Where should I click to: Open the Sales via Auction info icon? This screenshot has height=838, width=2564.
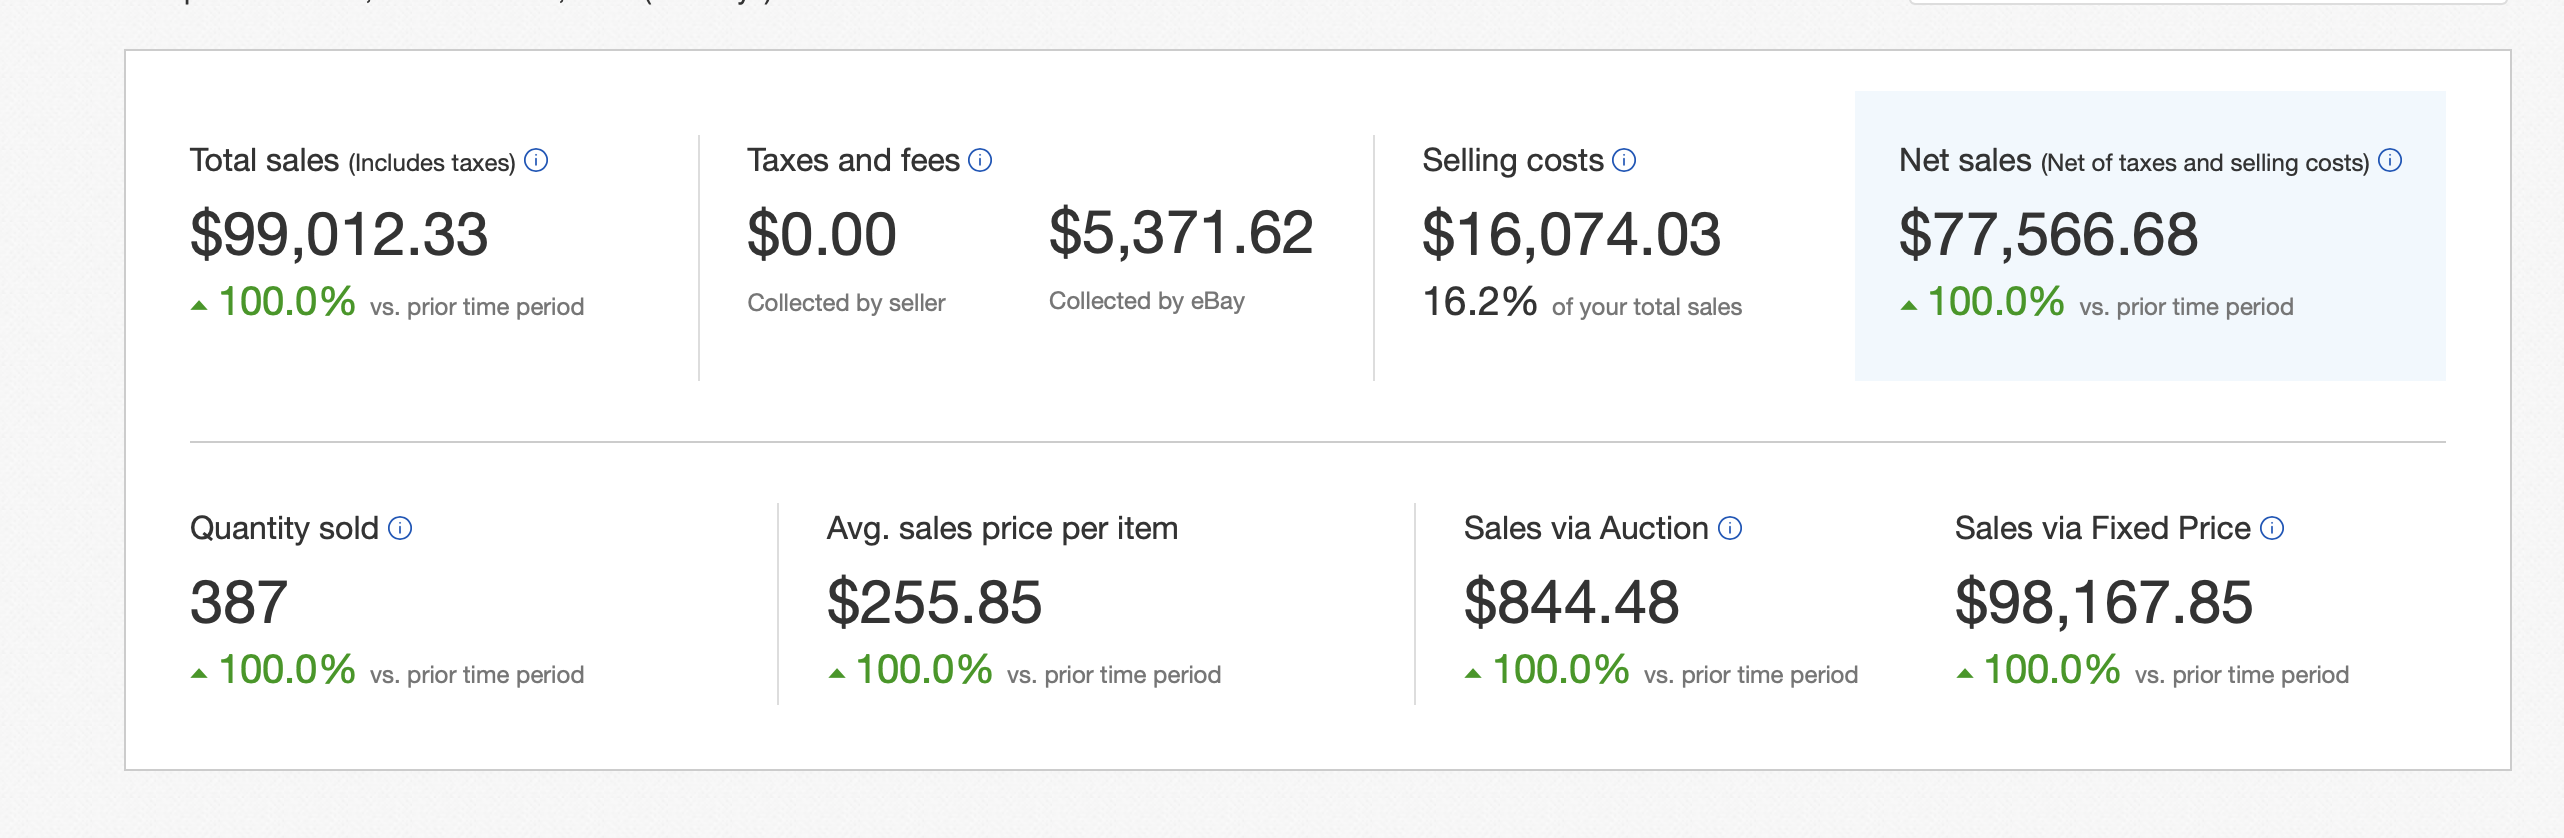tap(1730, 528)
